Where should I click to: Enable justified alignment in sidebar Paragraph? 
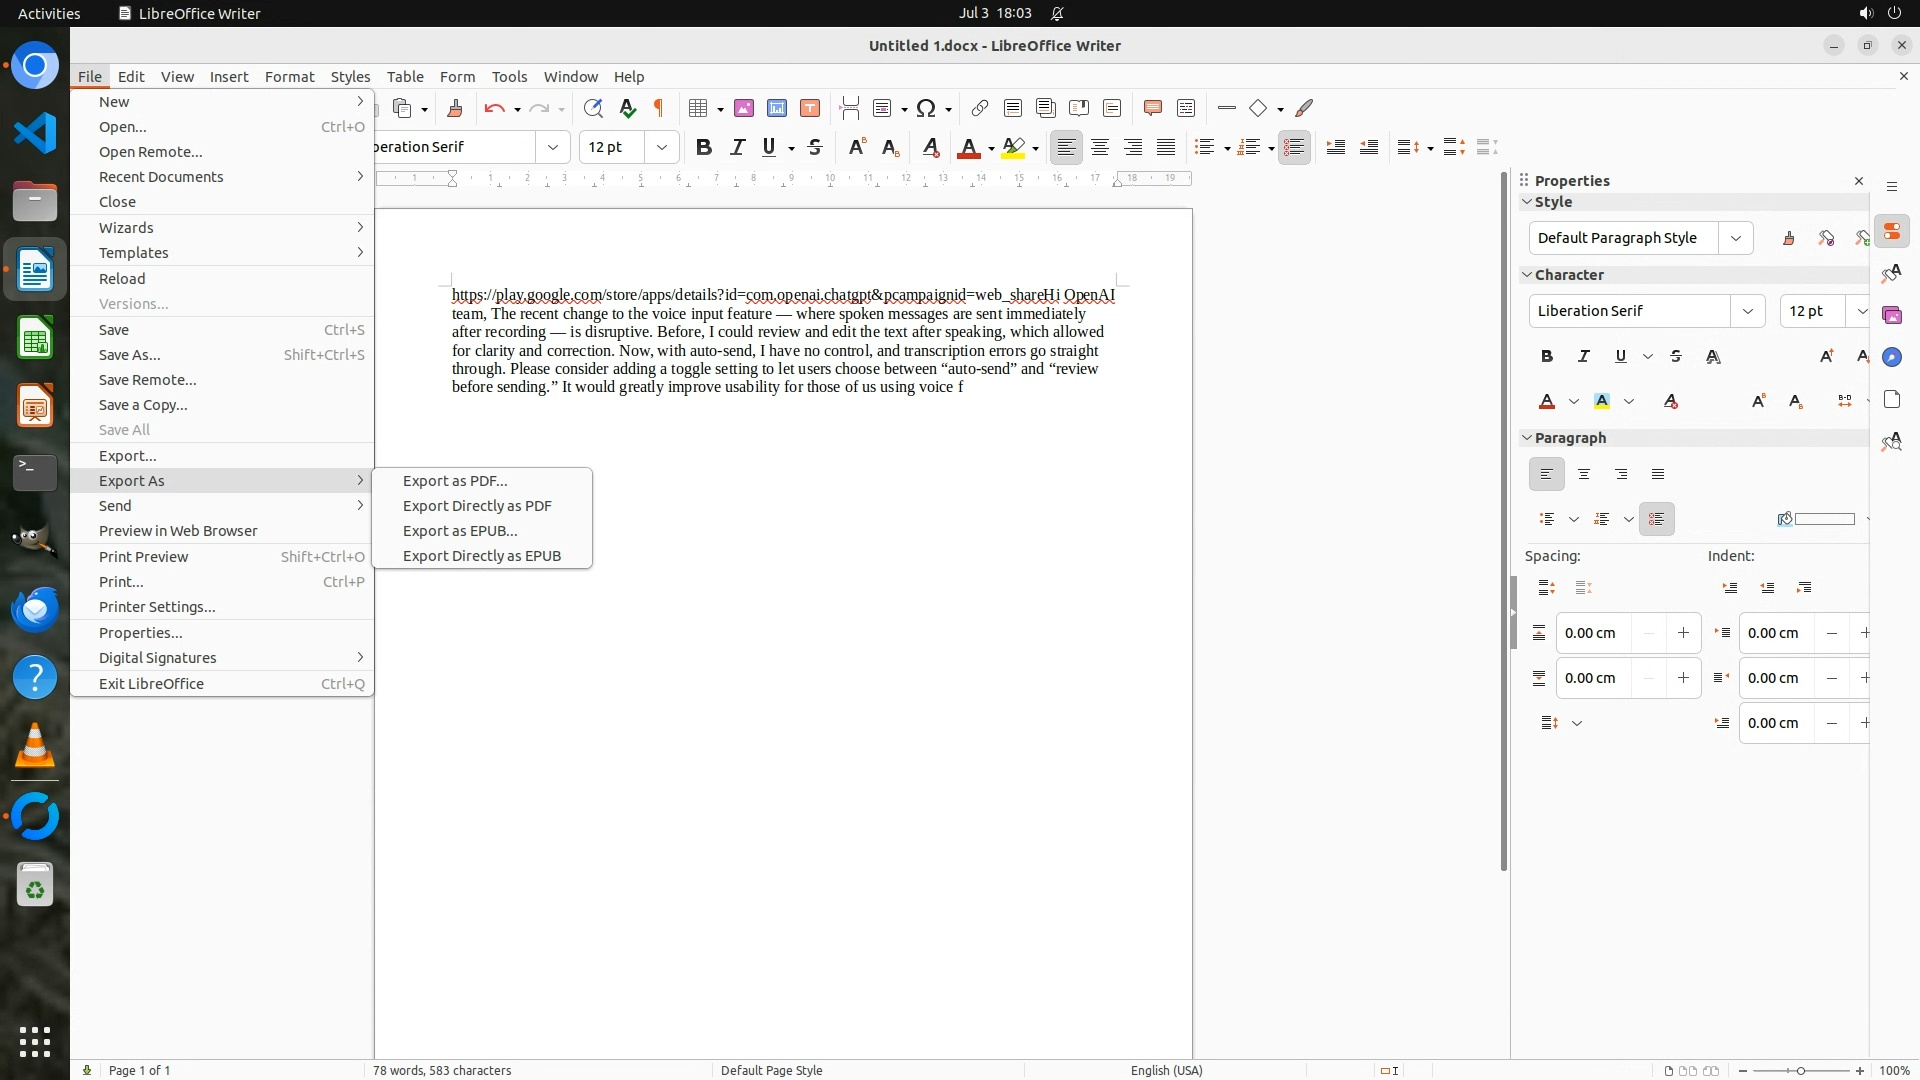click(1658, 474)
